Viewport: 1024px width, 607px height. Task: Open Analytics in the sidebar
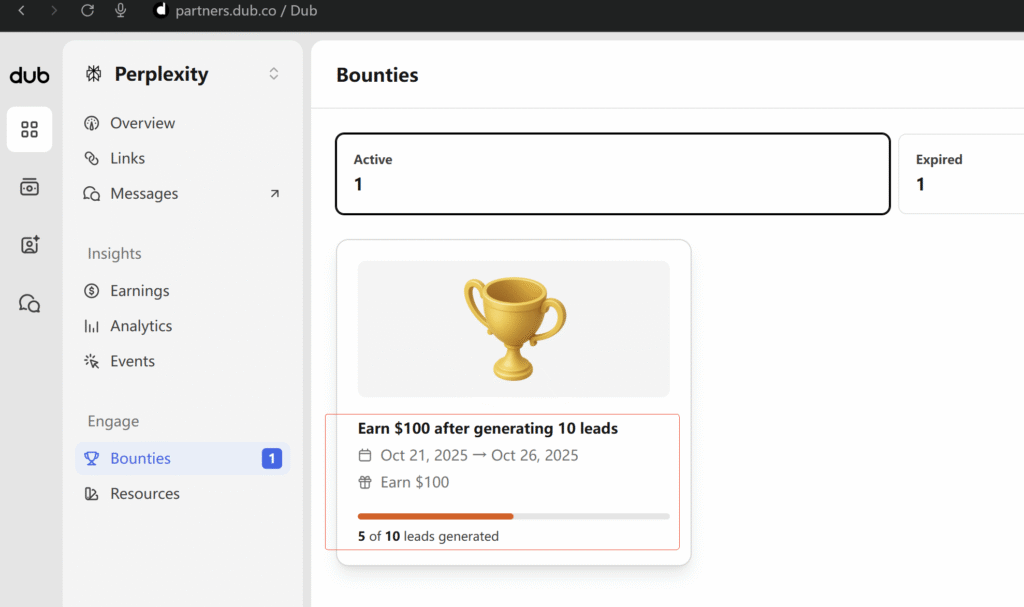coord(141,326)
